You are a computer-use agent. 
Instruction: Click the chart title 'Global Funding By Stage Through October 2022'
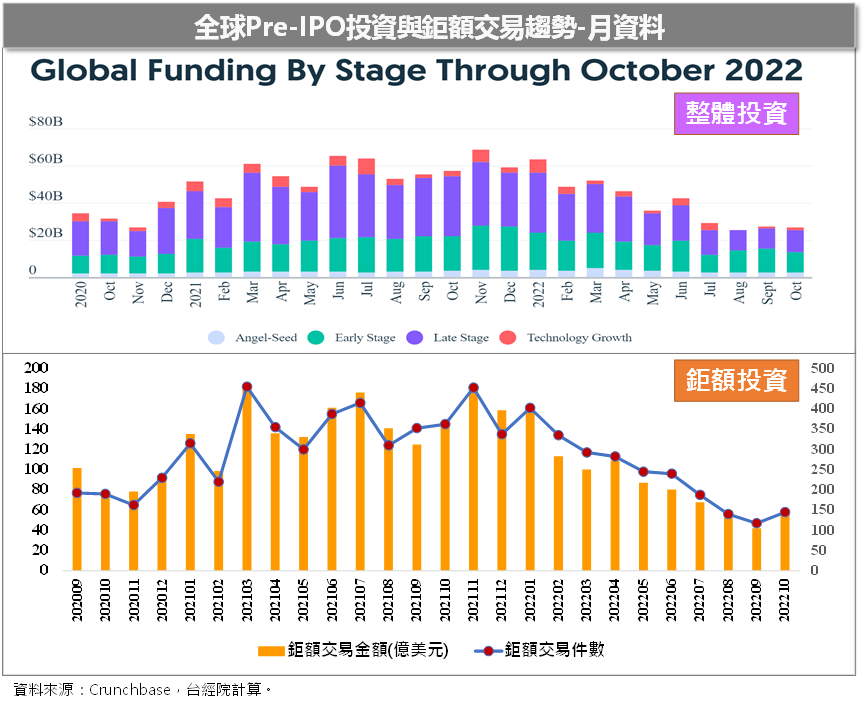(x=417, y=71)
